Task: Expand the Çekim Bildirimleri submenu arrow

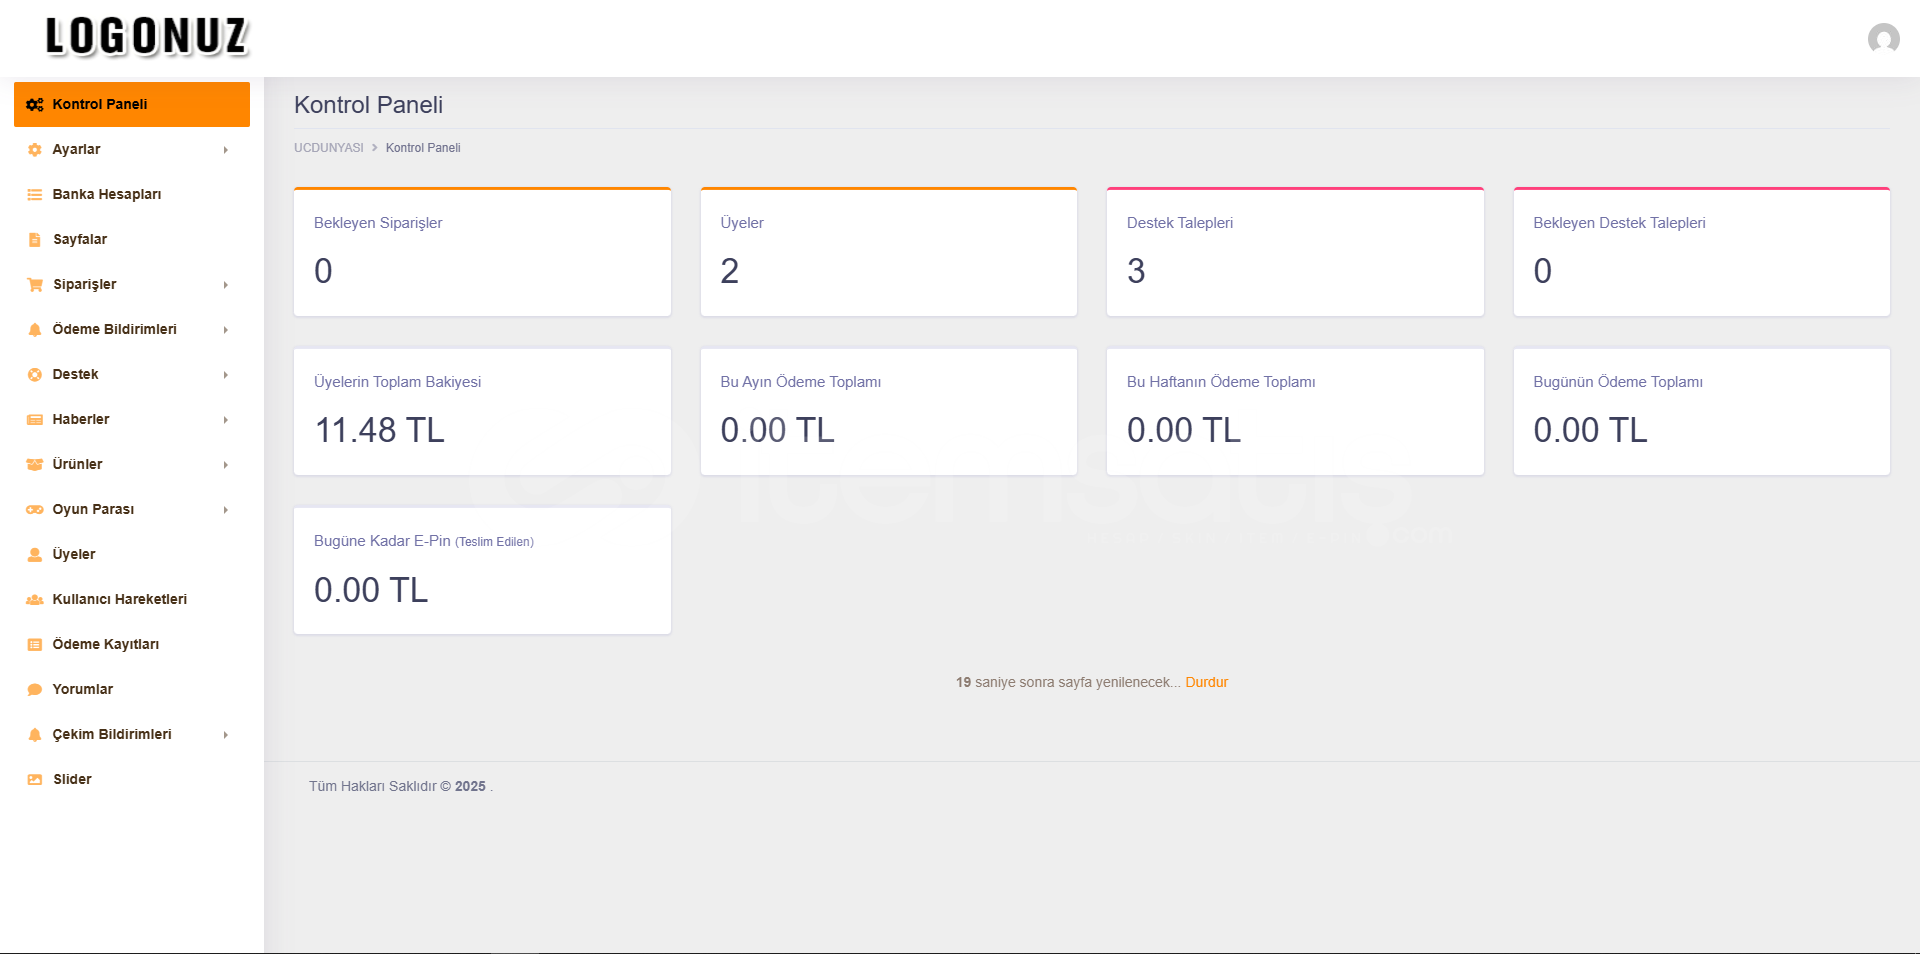Action: coord(226,735)
